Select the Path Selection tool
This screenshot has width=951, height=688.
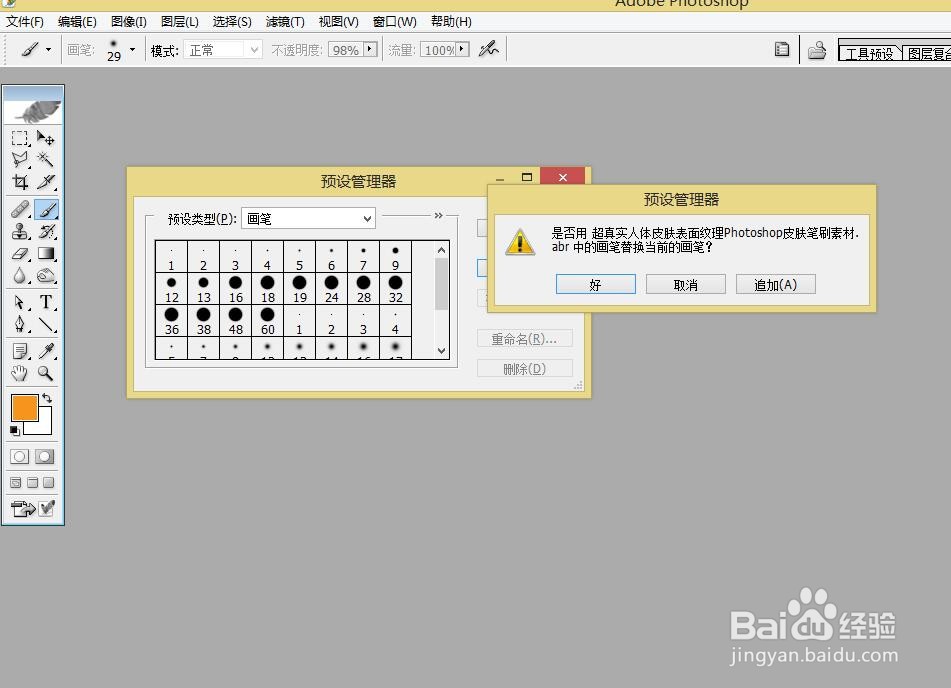20,302
